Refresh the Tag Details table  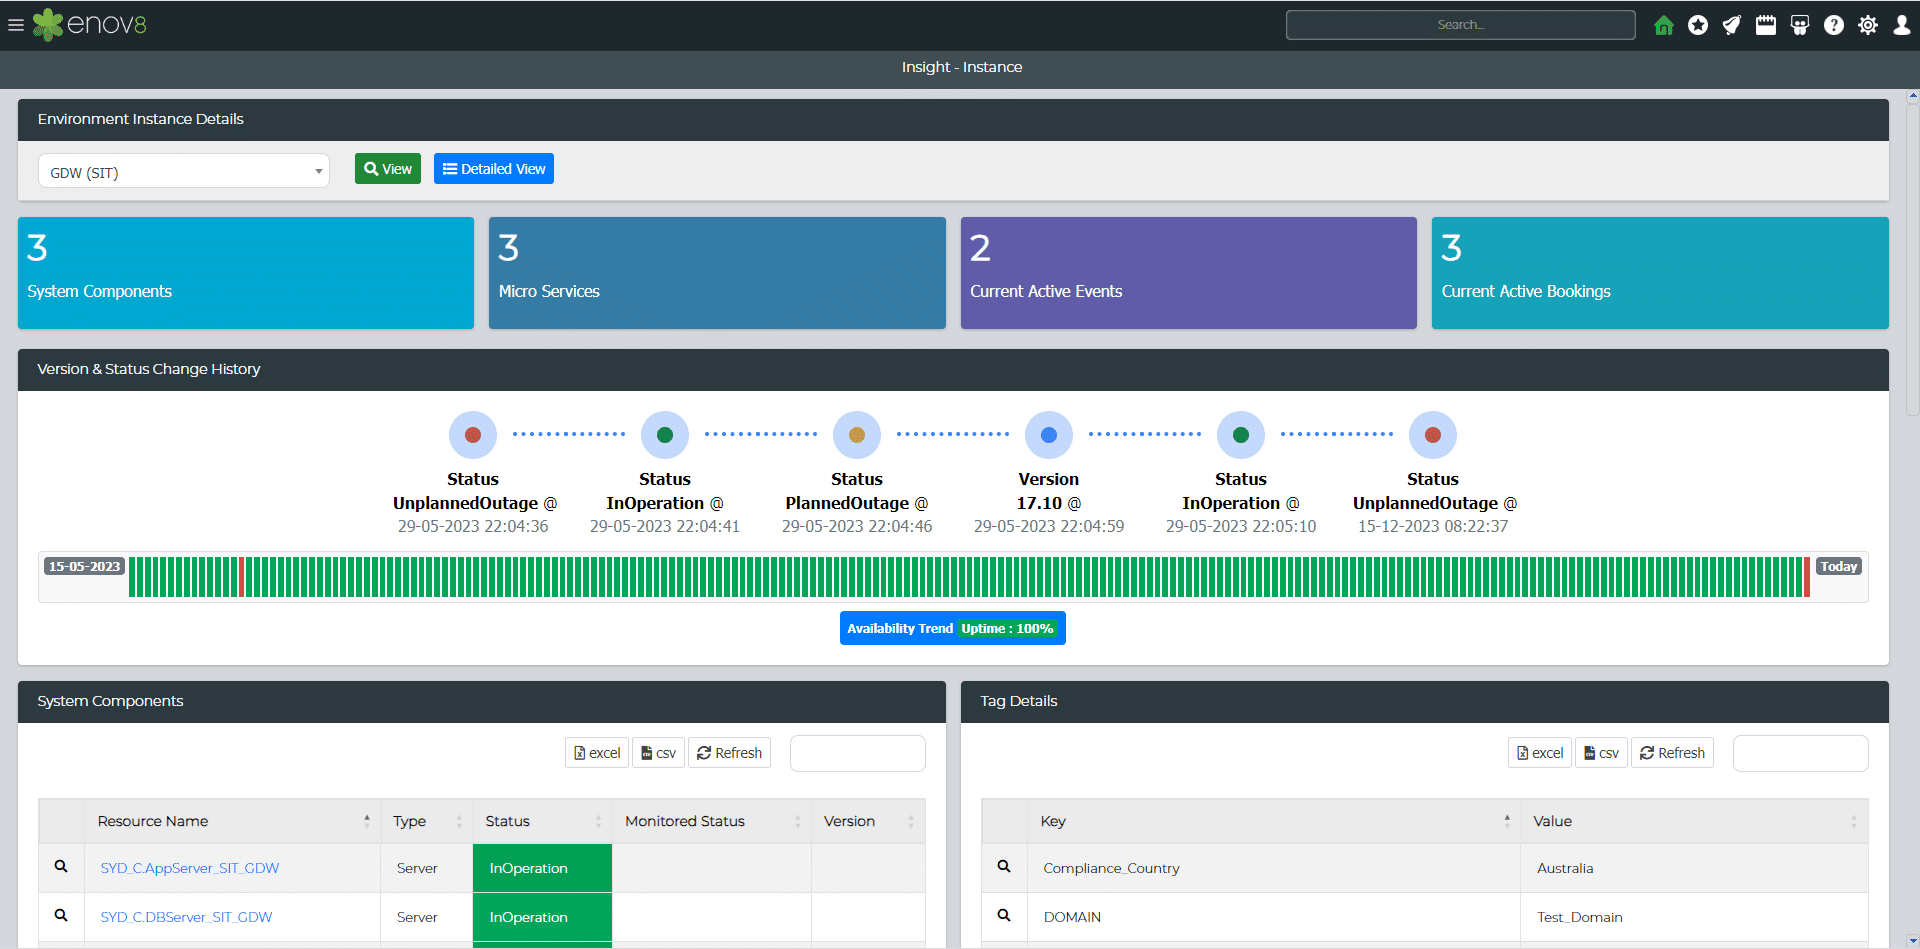(x=1672, y=752)
